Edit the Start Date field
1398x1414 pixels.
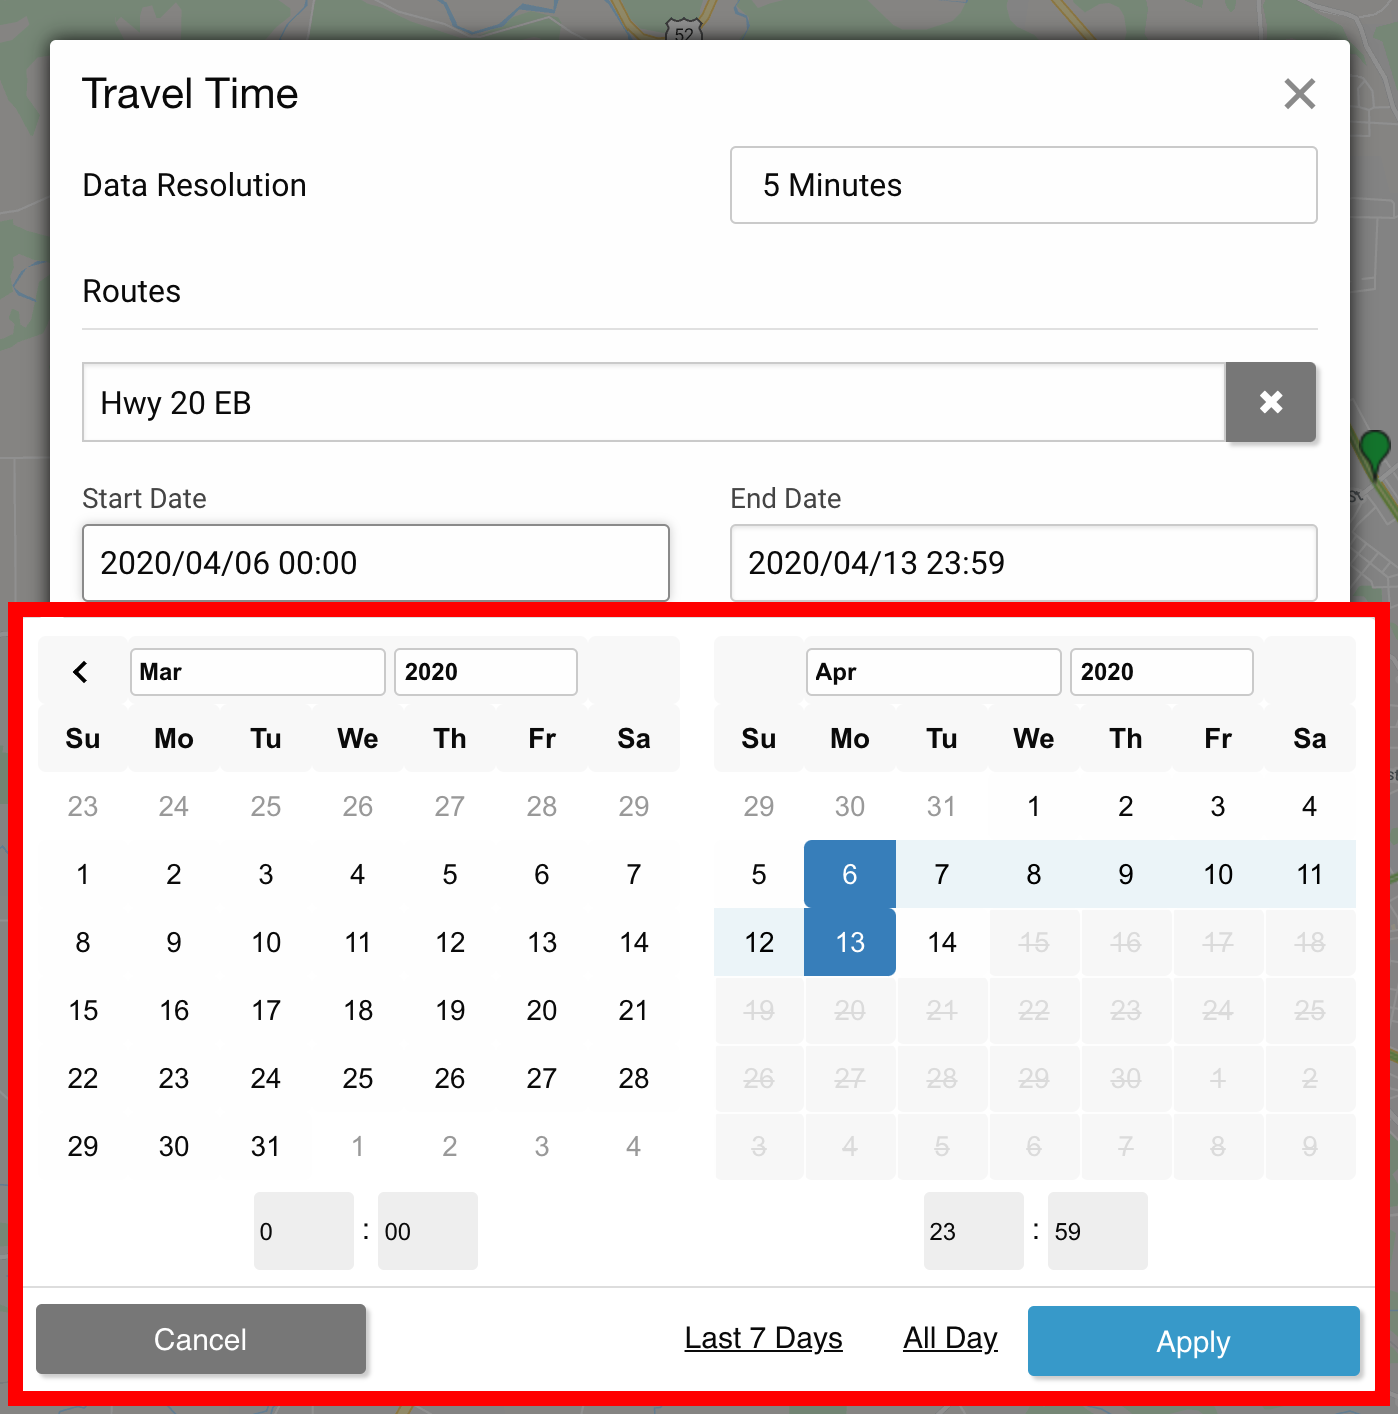374,562
